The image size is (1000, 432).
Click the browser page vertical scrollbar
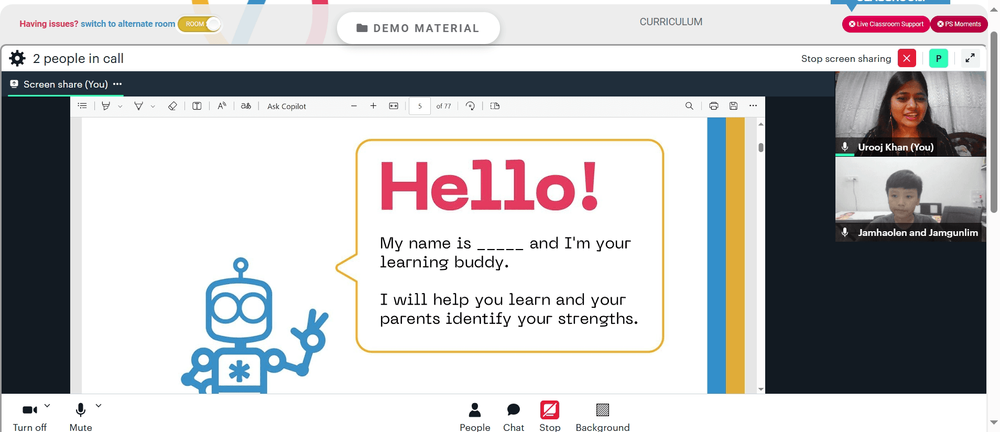click(x=994, y=121)
